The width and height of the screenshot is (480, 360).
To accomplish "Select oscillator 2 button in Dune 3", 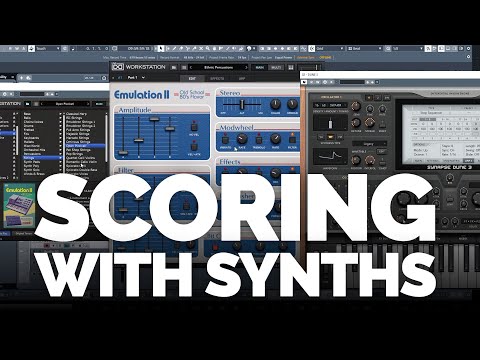I will (x=378, y=98).
